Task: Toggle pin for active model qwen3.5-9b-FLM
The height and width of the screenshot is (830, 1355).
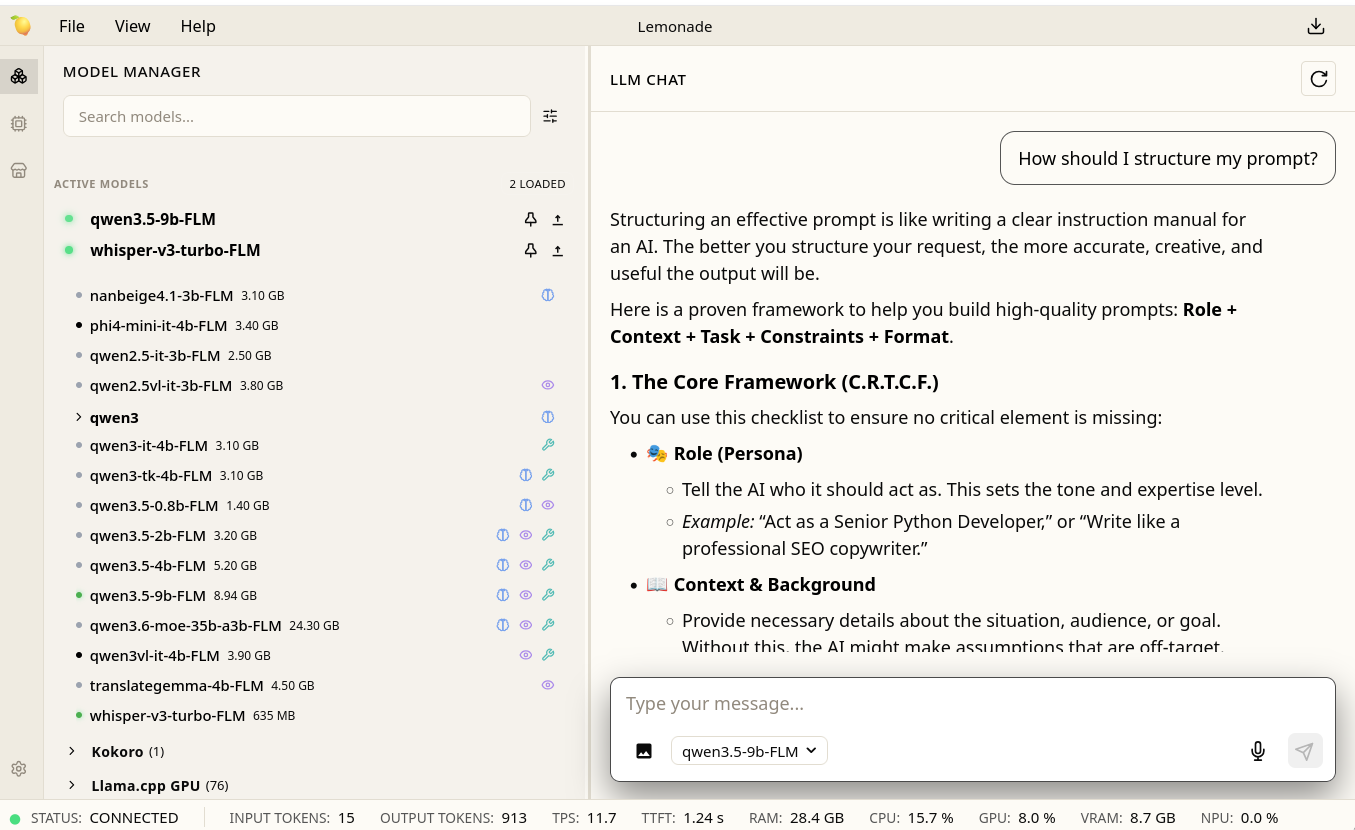Action: [531, 220]
